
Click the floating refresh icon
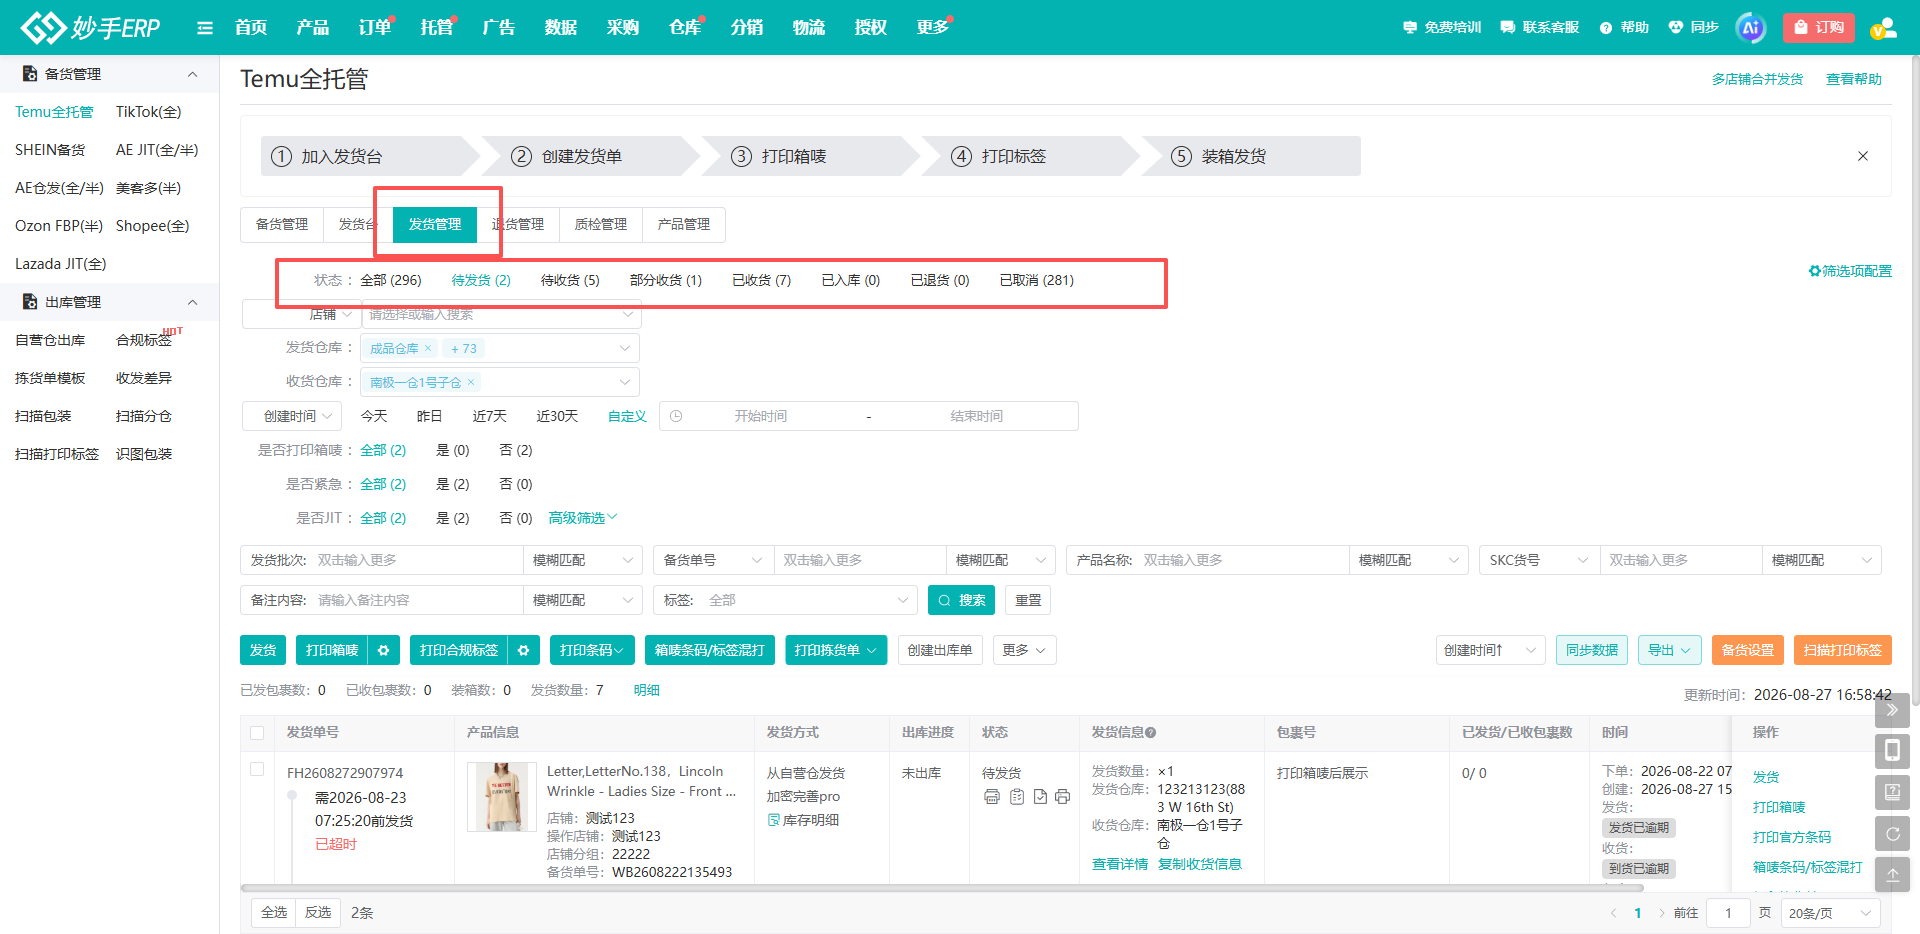tap(1892, 833)
